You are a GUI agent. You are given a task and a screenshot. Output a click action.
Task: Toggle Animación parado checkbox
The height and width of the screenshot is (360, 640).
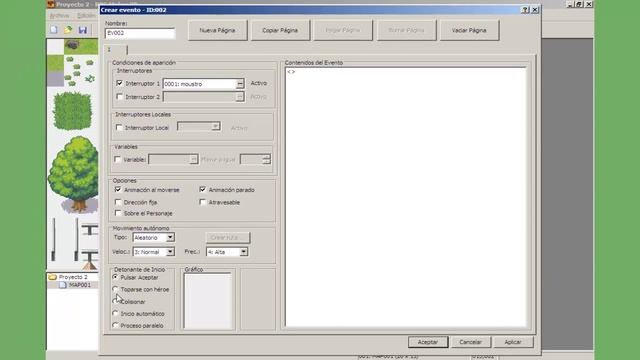point(202,189)
